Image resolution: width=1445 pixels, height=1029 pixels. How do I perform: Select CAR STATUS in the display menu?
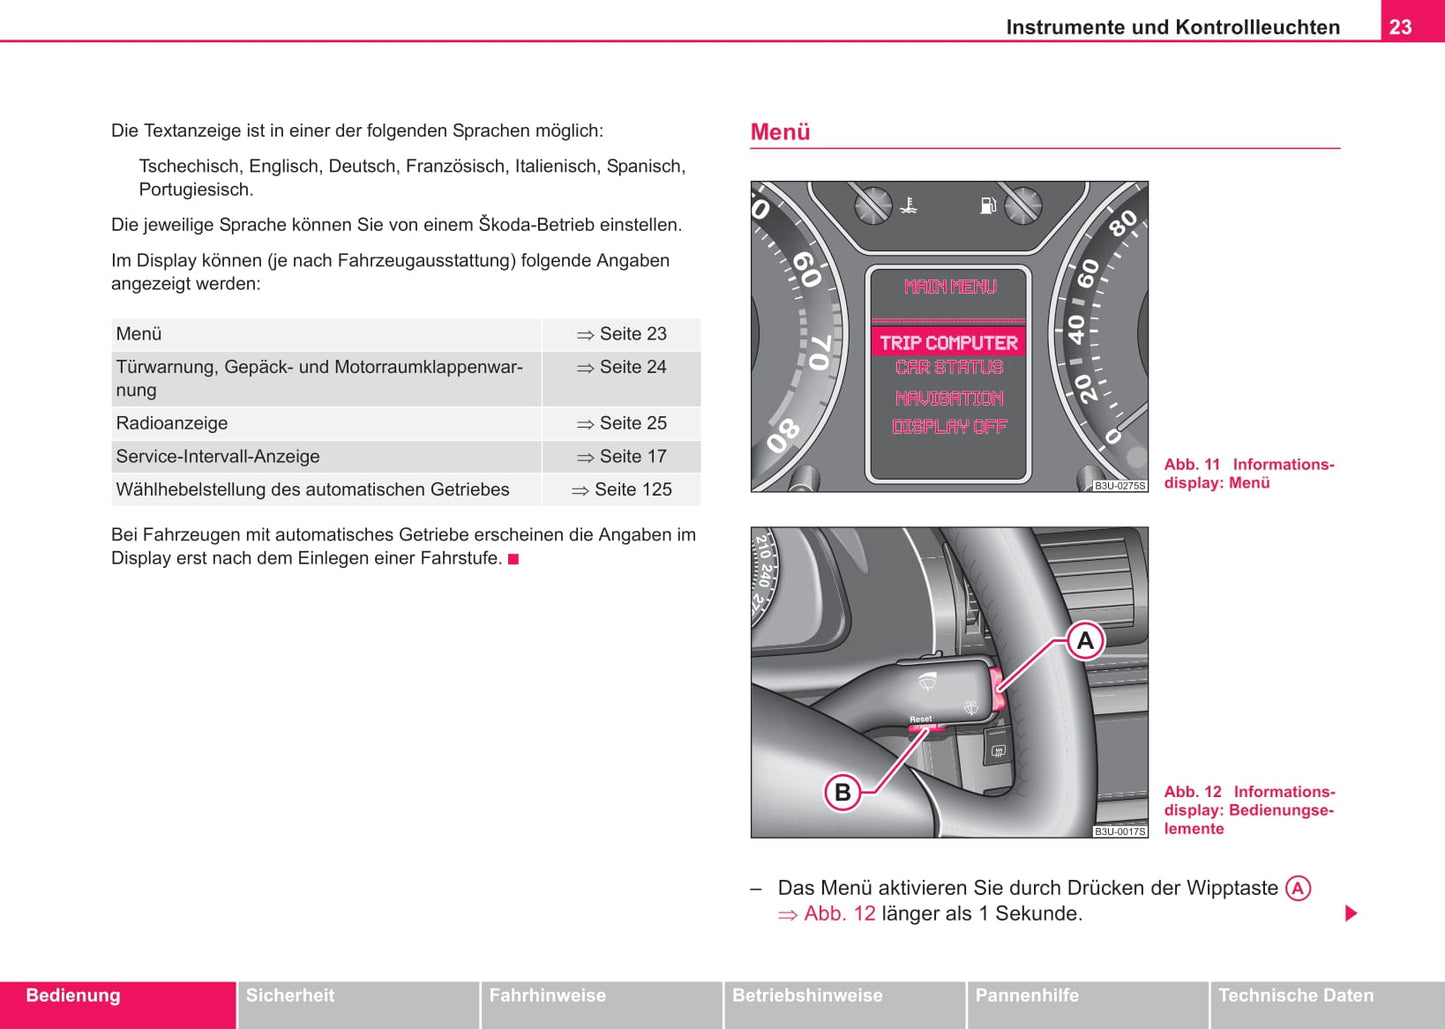click(x=948, y=368)
